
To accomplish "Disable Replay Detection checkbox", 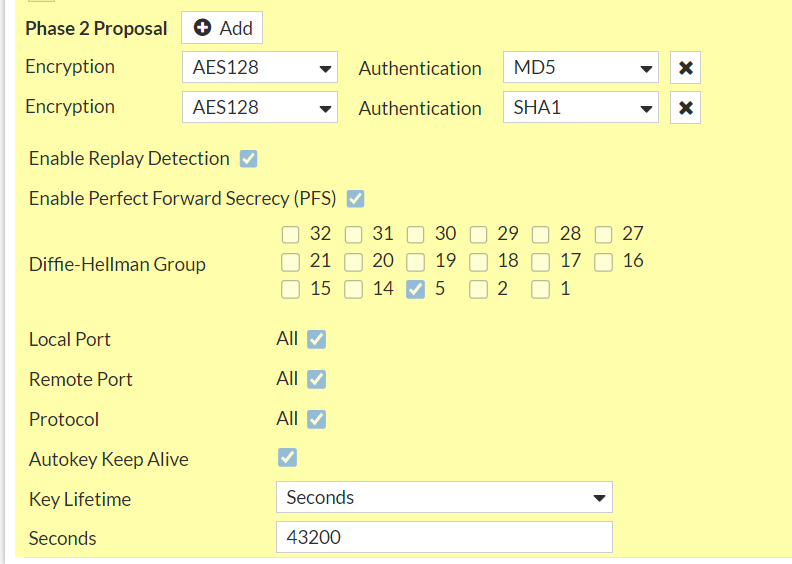I will pyautogui.click(x=249, y=159).
